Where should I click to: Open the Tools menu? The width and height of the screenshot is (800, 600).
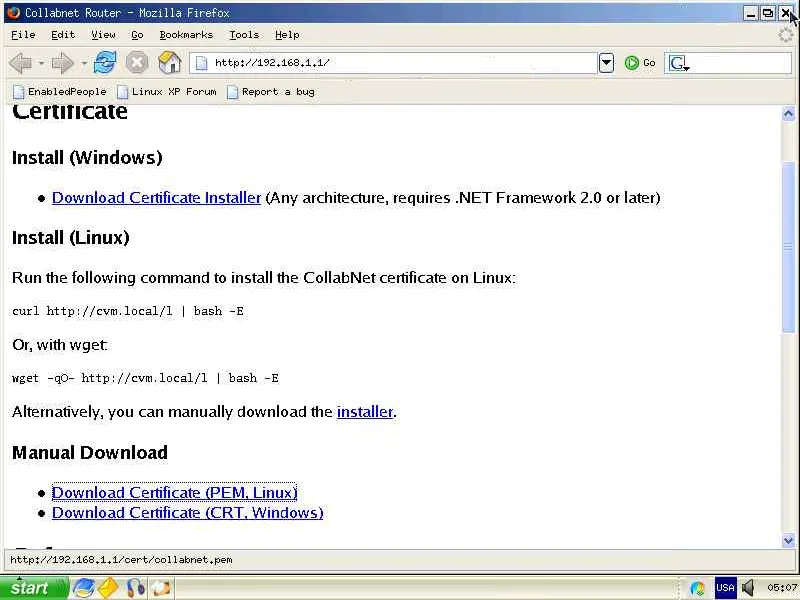[x=244, y=35]
